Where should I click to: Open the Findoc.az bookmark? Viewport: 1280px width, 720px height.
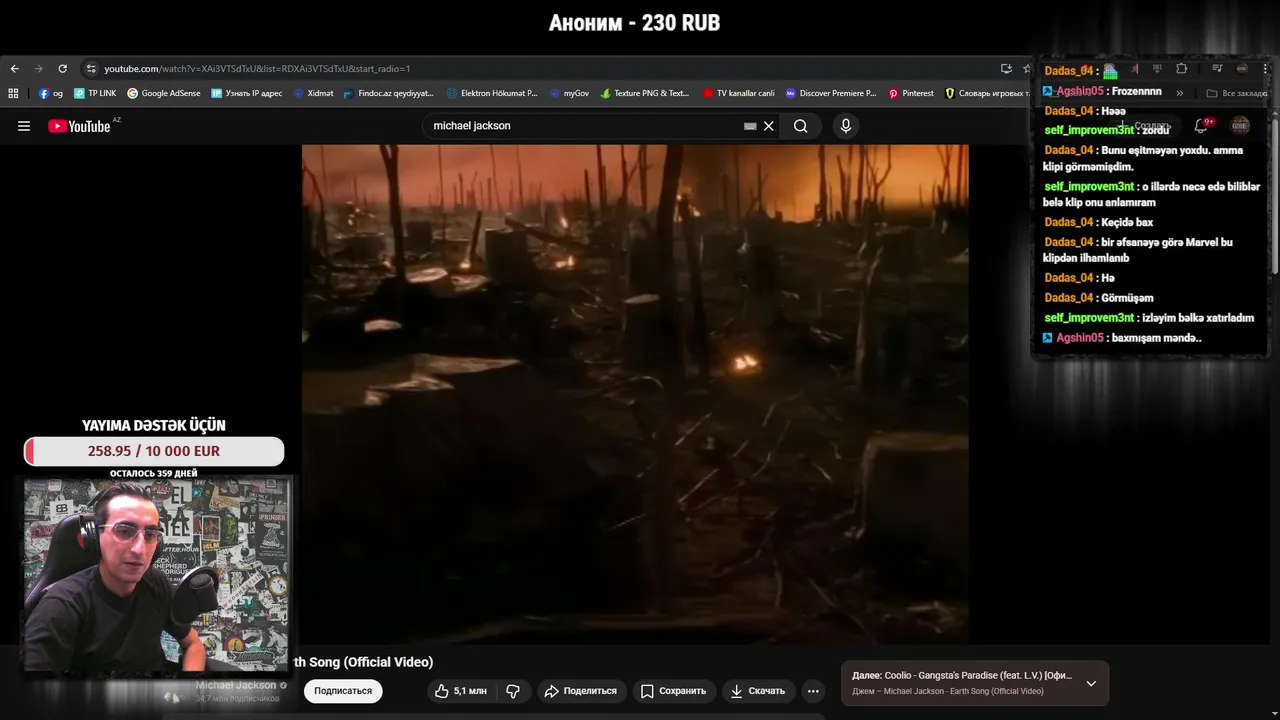[388, 93]
